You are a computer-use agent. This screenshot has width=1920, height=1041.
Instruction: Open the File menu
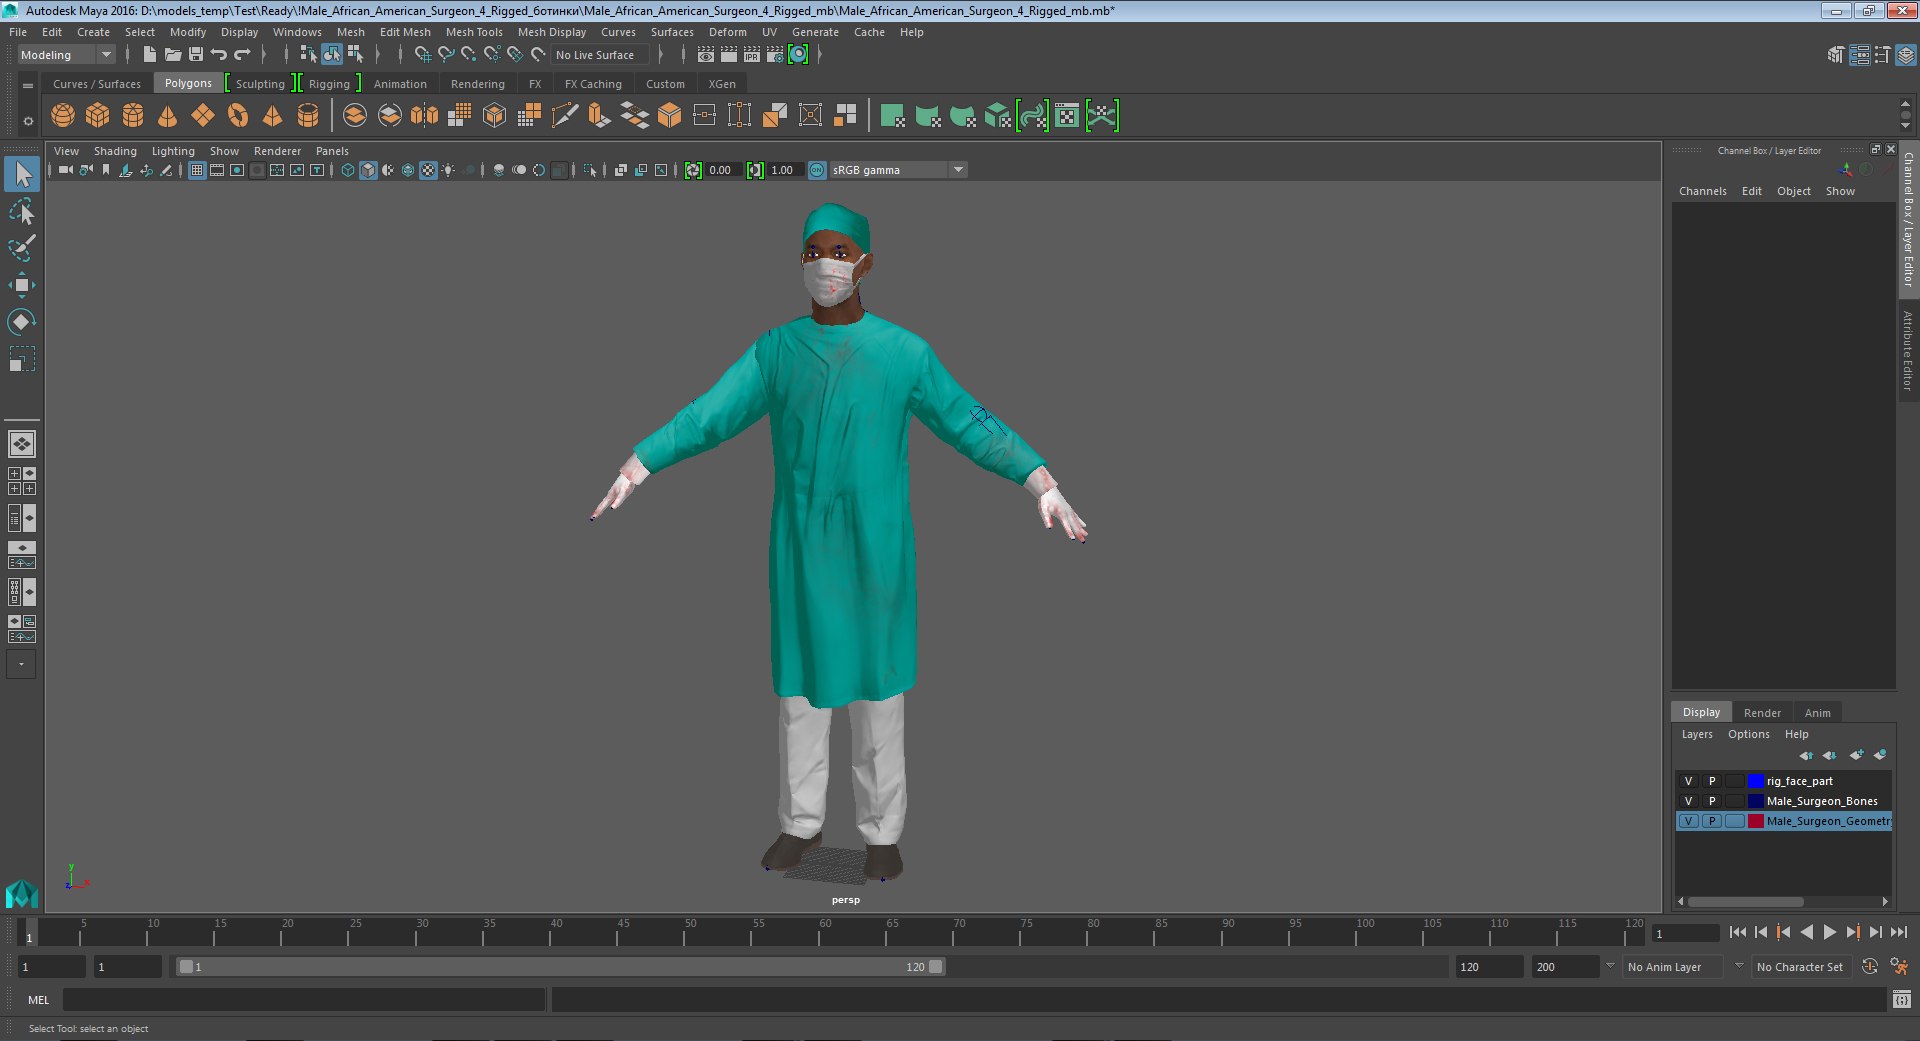click(18, 32)
